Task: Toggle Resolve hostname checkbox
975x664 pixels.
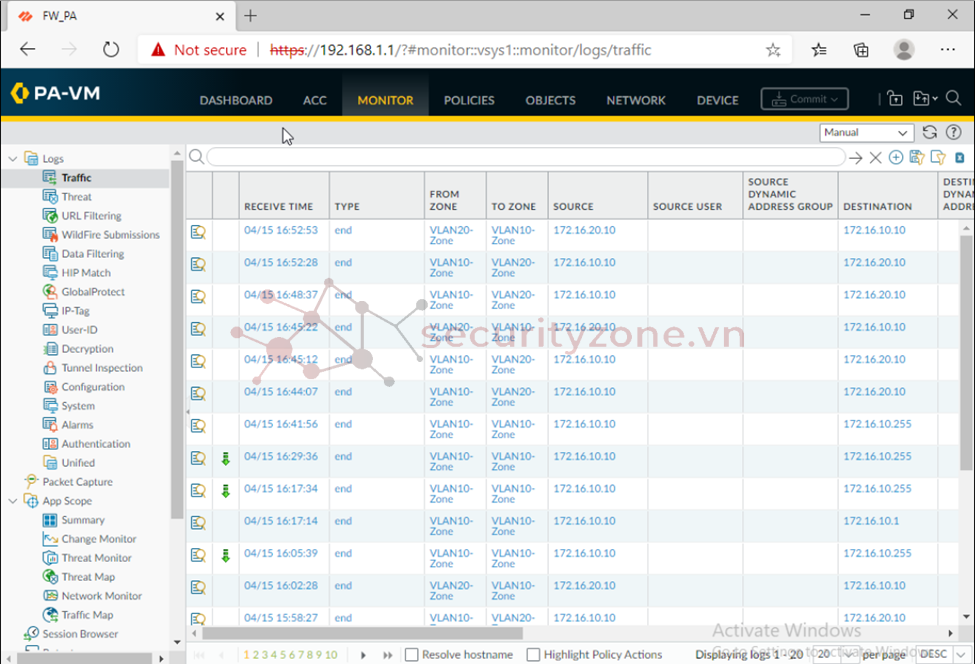Action: (x=412, y=655)
